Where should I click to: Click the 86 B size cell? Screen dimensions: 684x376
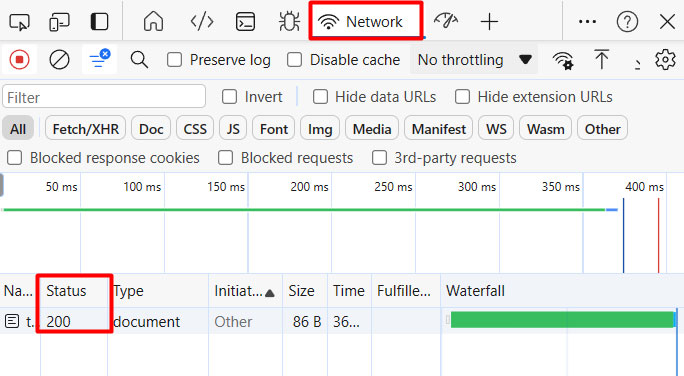click(304, 321)
